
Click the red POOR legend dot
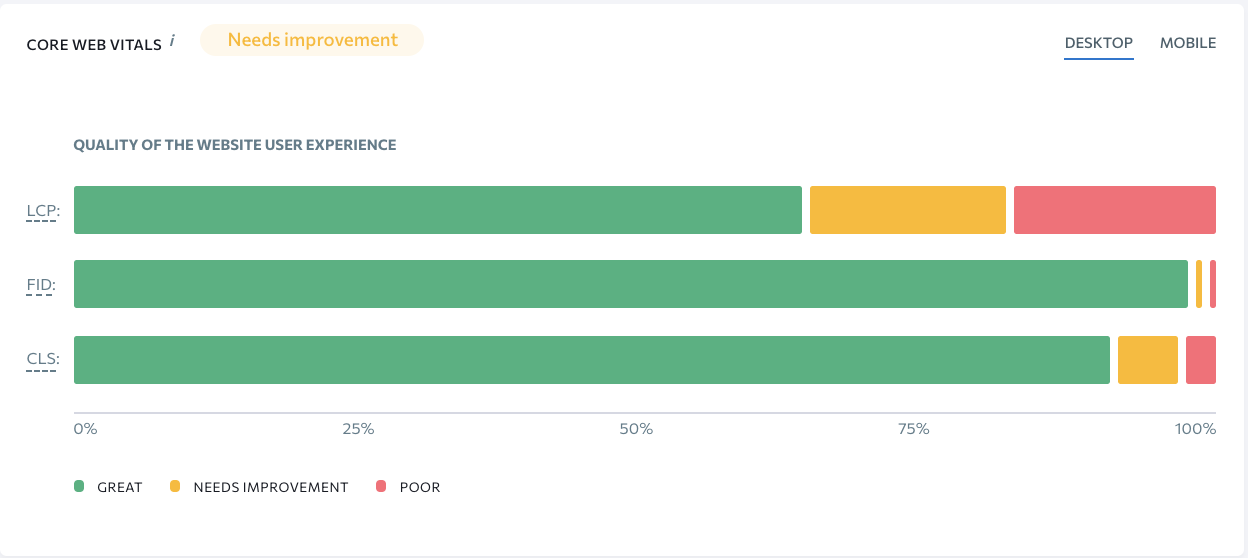[381, 487]
